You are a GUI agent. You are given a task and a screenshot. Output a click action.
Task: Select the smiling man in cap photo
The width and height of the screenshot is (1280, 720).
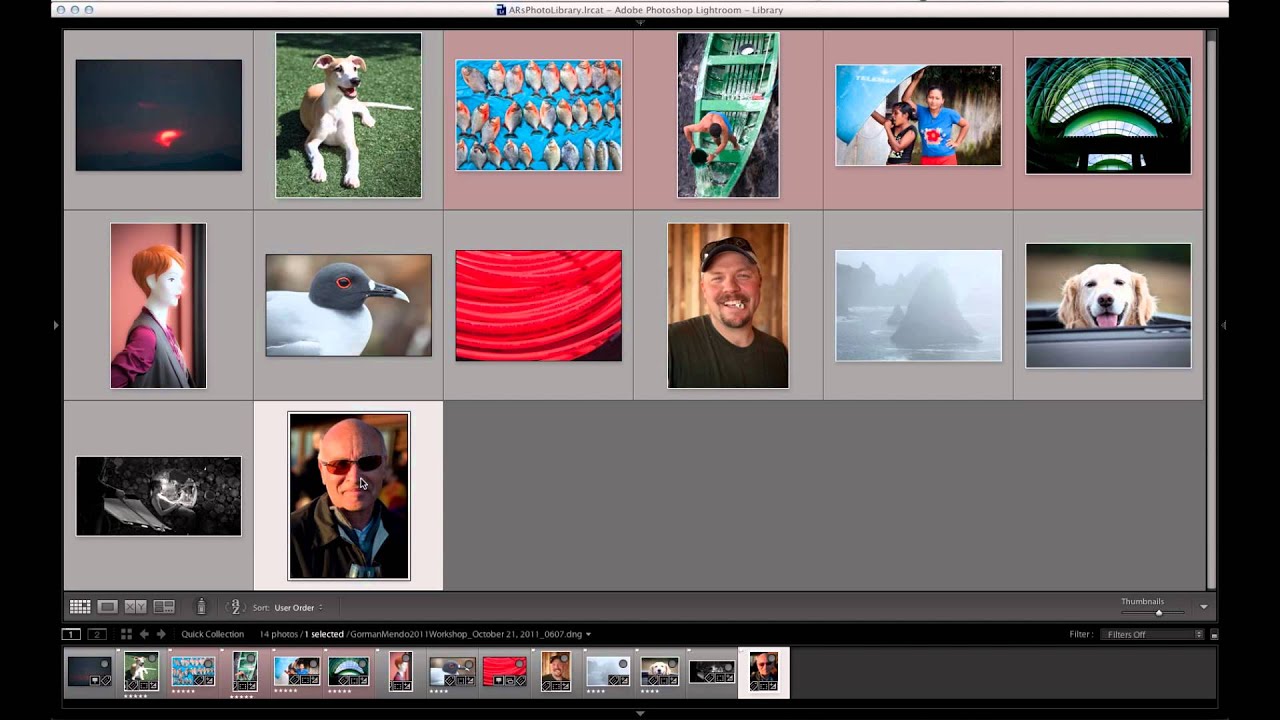(x=728, y=305)
